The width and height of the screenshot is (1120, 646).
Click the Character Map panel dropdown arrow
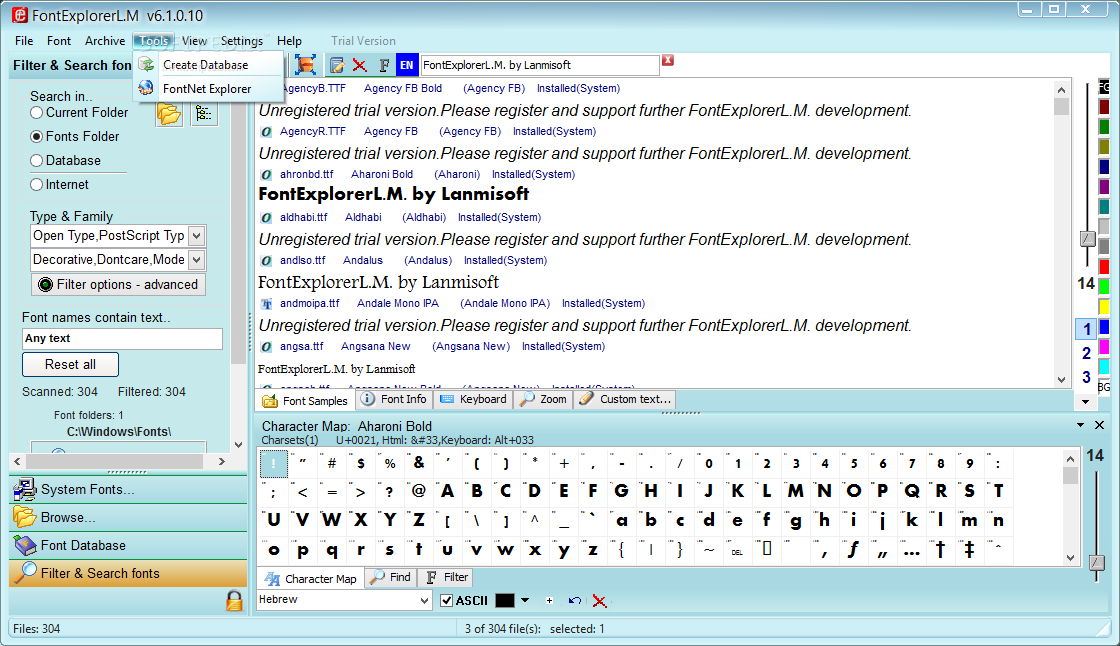[x=1081, y=425]
